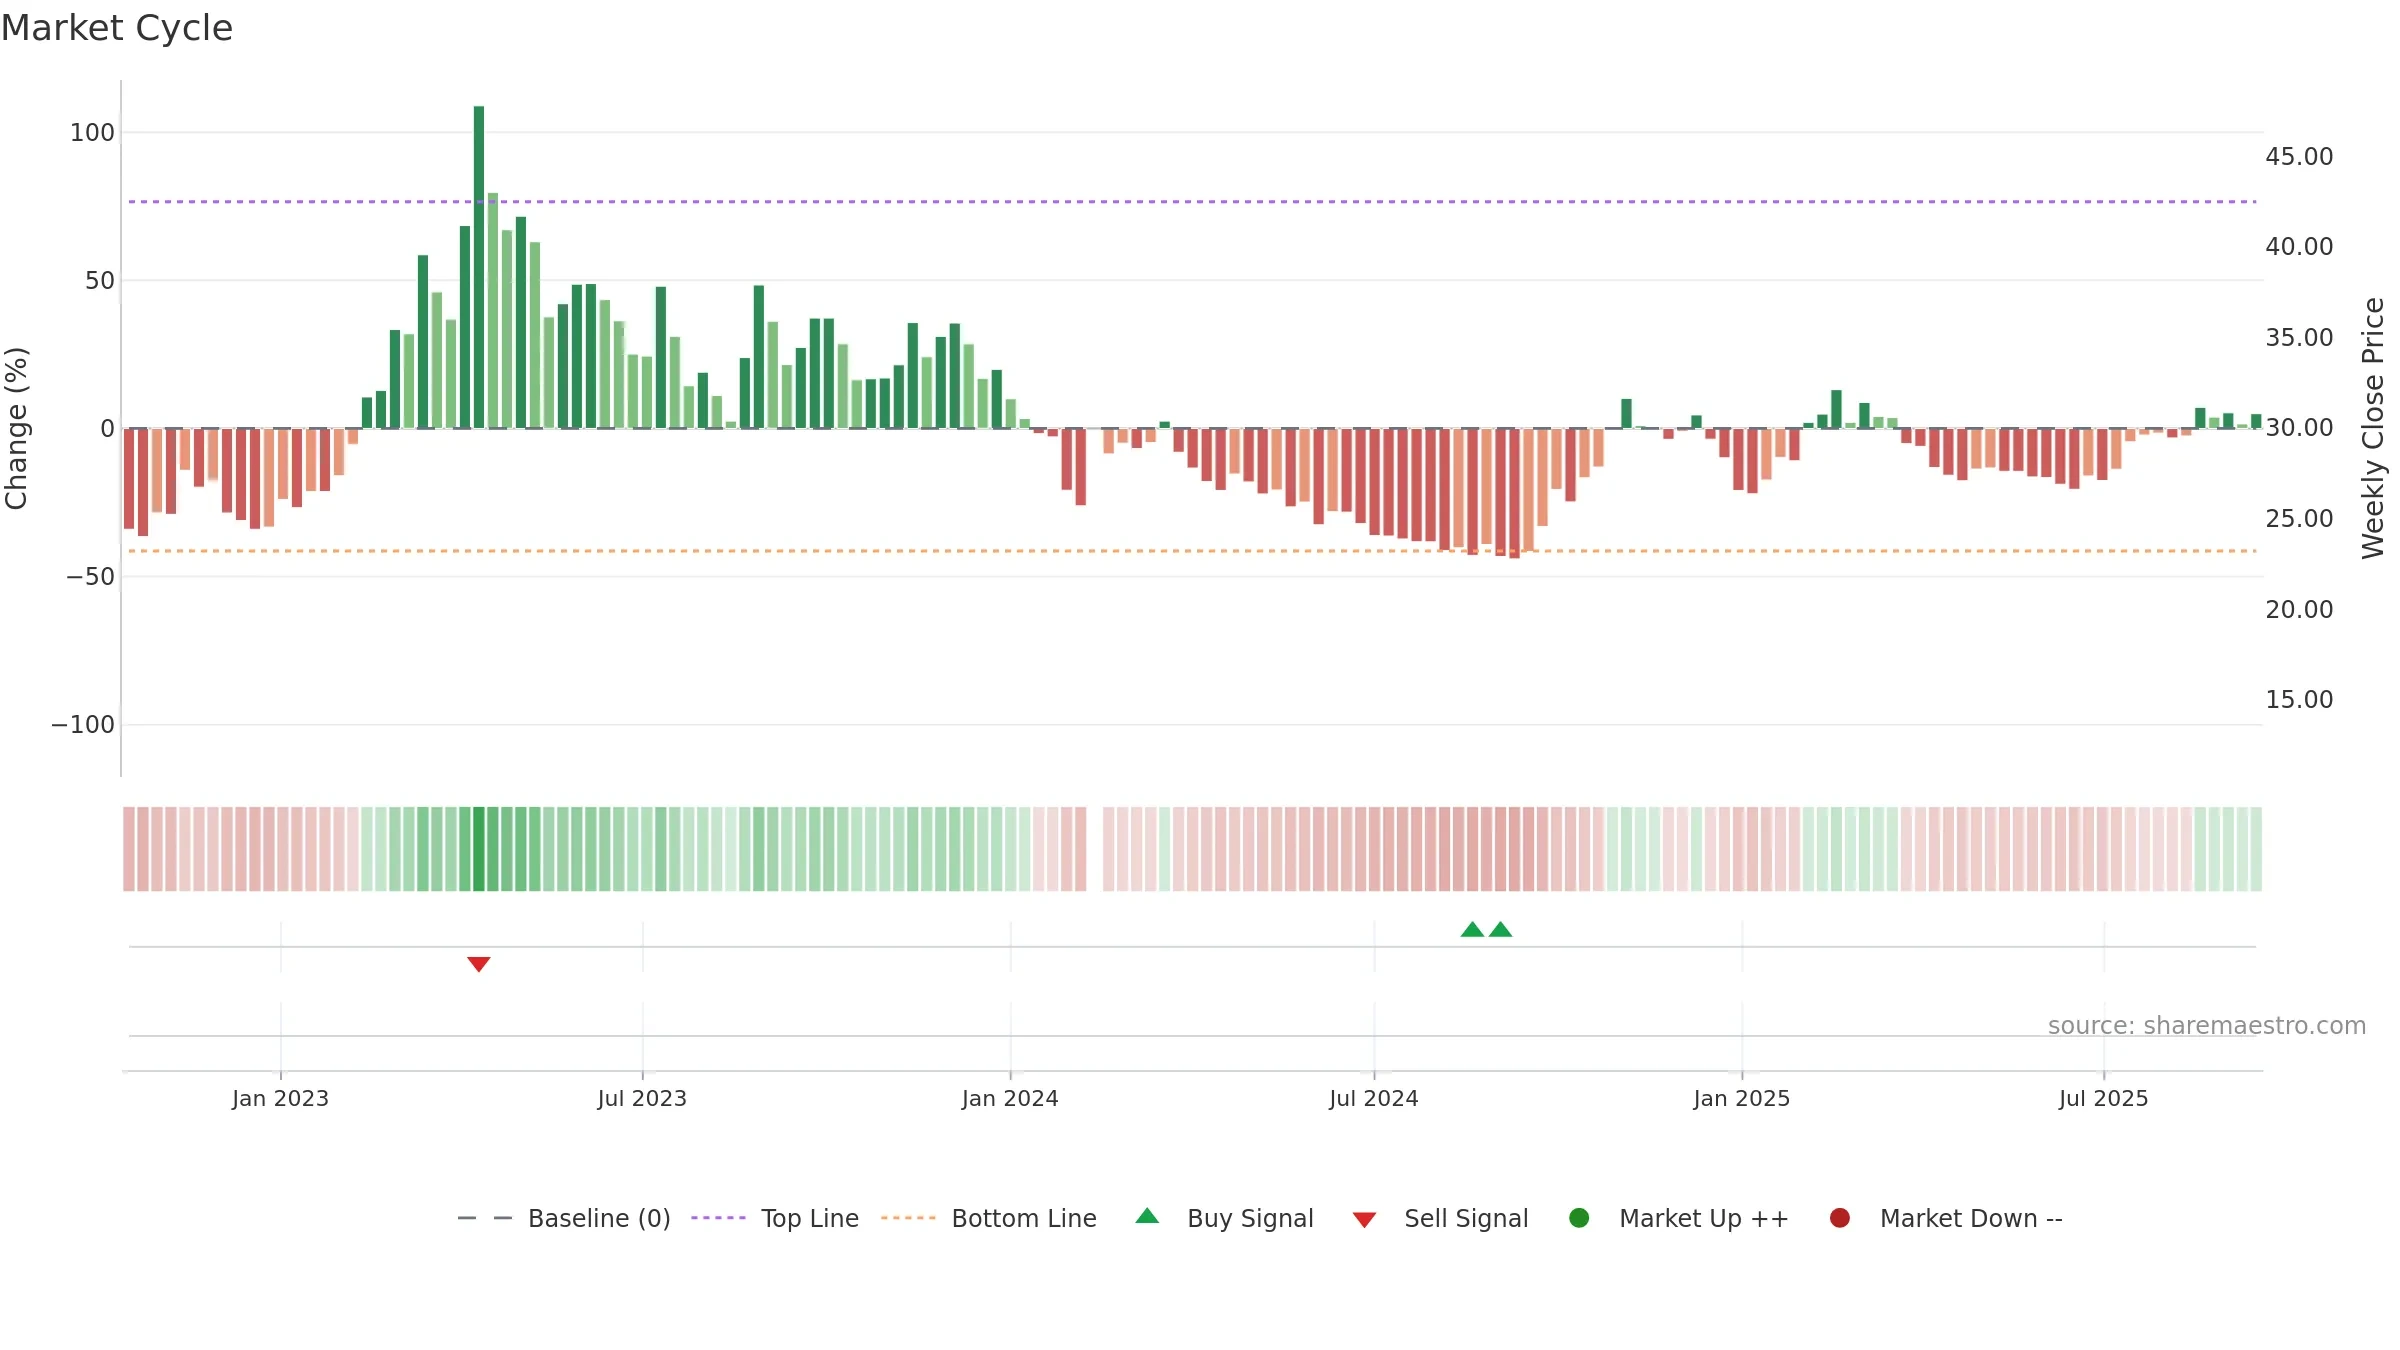Screen dimensions: 2400x1350
Task: Click the second green buy signal marker
Action: 1500,929
